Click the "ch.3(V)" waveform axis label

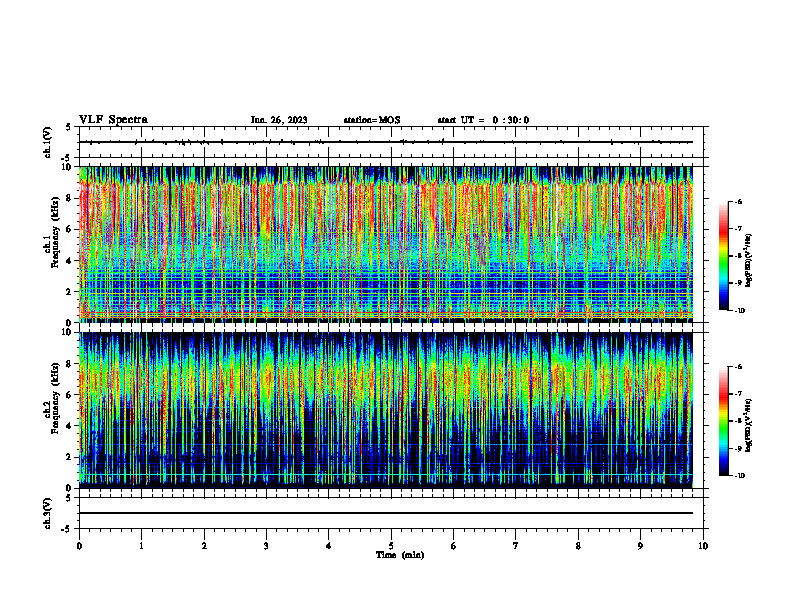48,513
